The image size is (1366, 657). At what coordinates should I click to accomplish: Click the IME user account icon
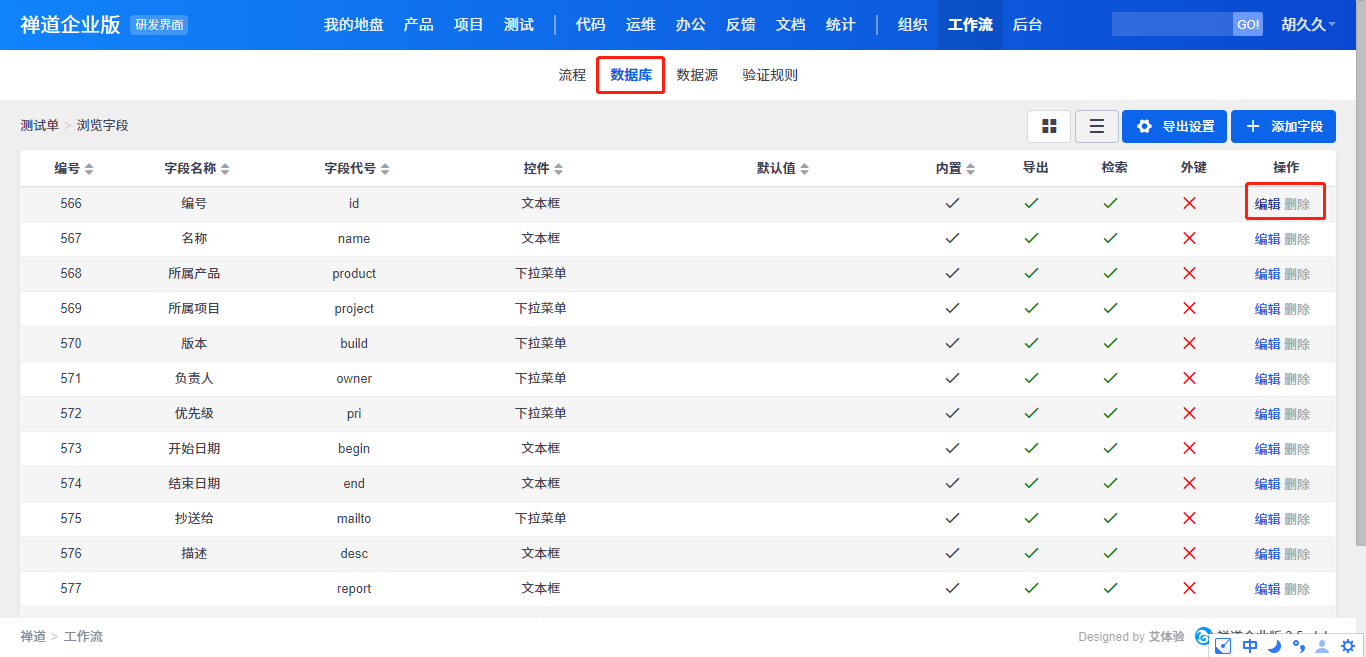click(x=1323, y=646)
